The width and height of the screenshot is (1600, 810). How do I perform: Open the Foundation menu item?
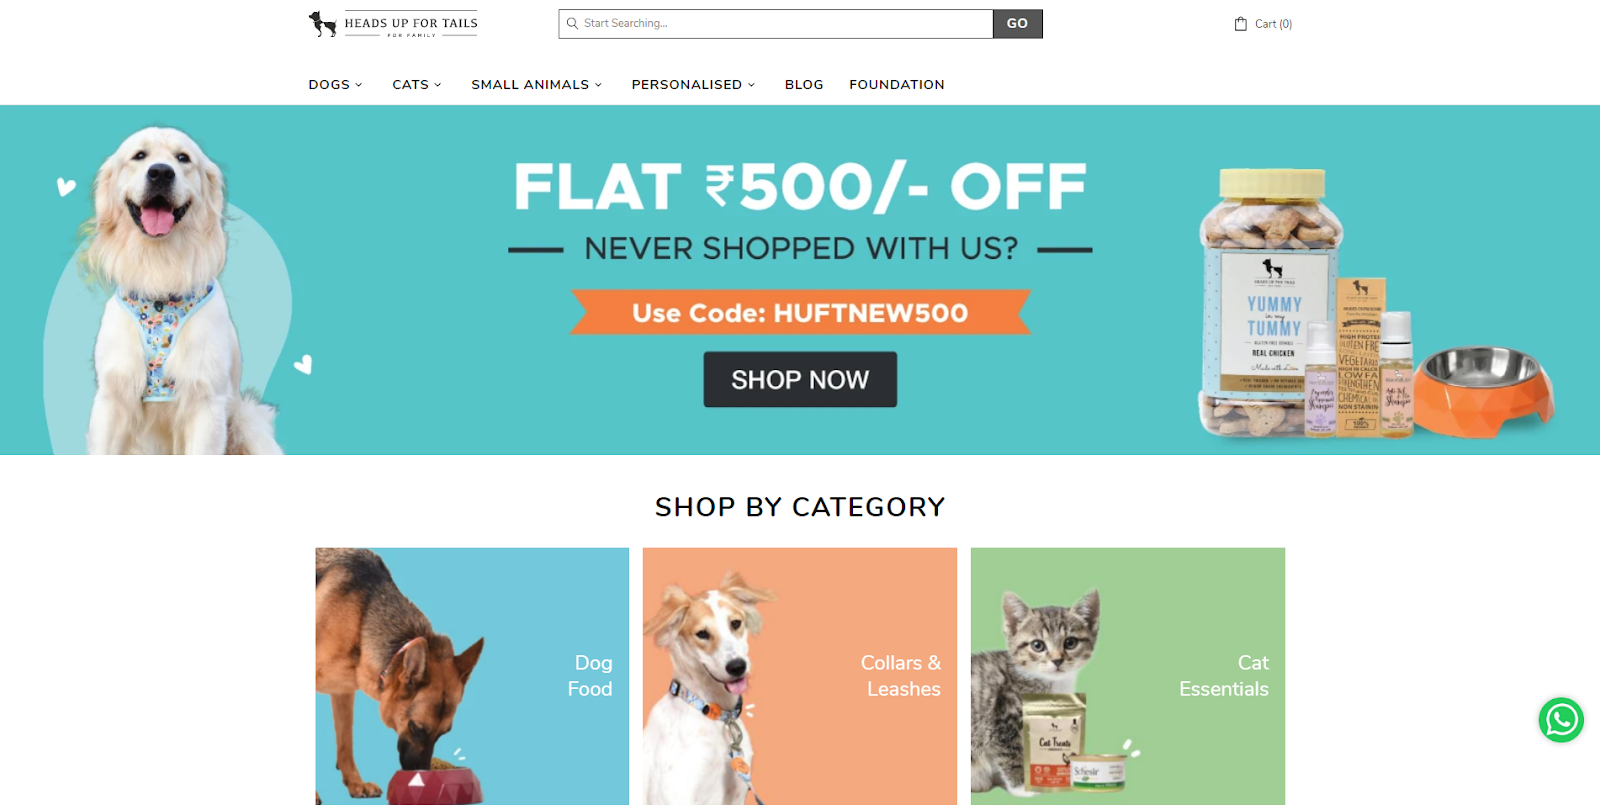click(x=897, y=85)
